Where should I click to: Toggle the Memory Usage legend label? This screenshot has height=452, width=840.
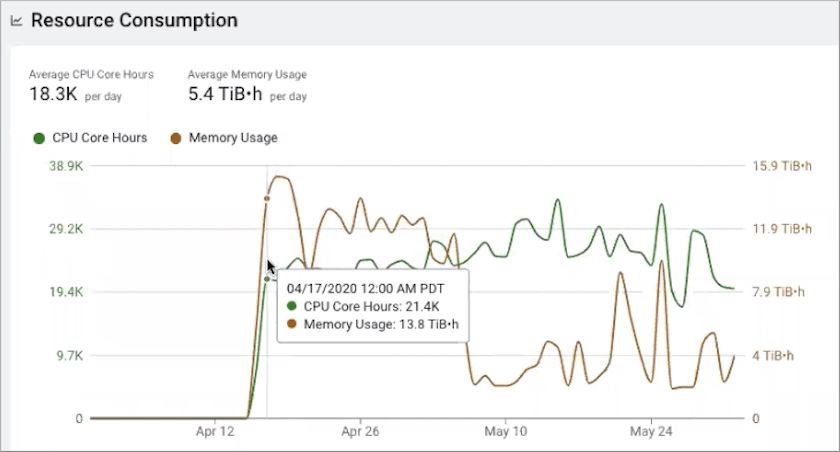[x=233, y=138]
